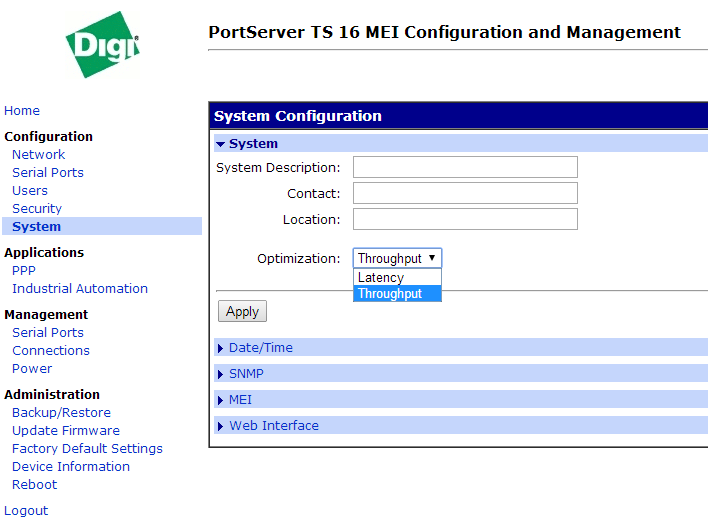
Task: Click the Location input box
Action: pos(465,220)
